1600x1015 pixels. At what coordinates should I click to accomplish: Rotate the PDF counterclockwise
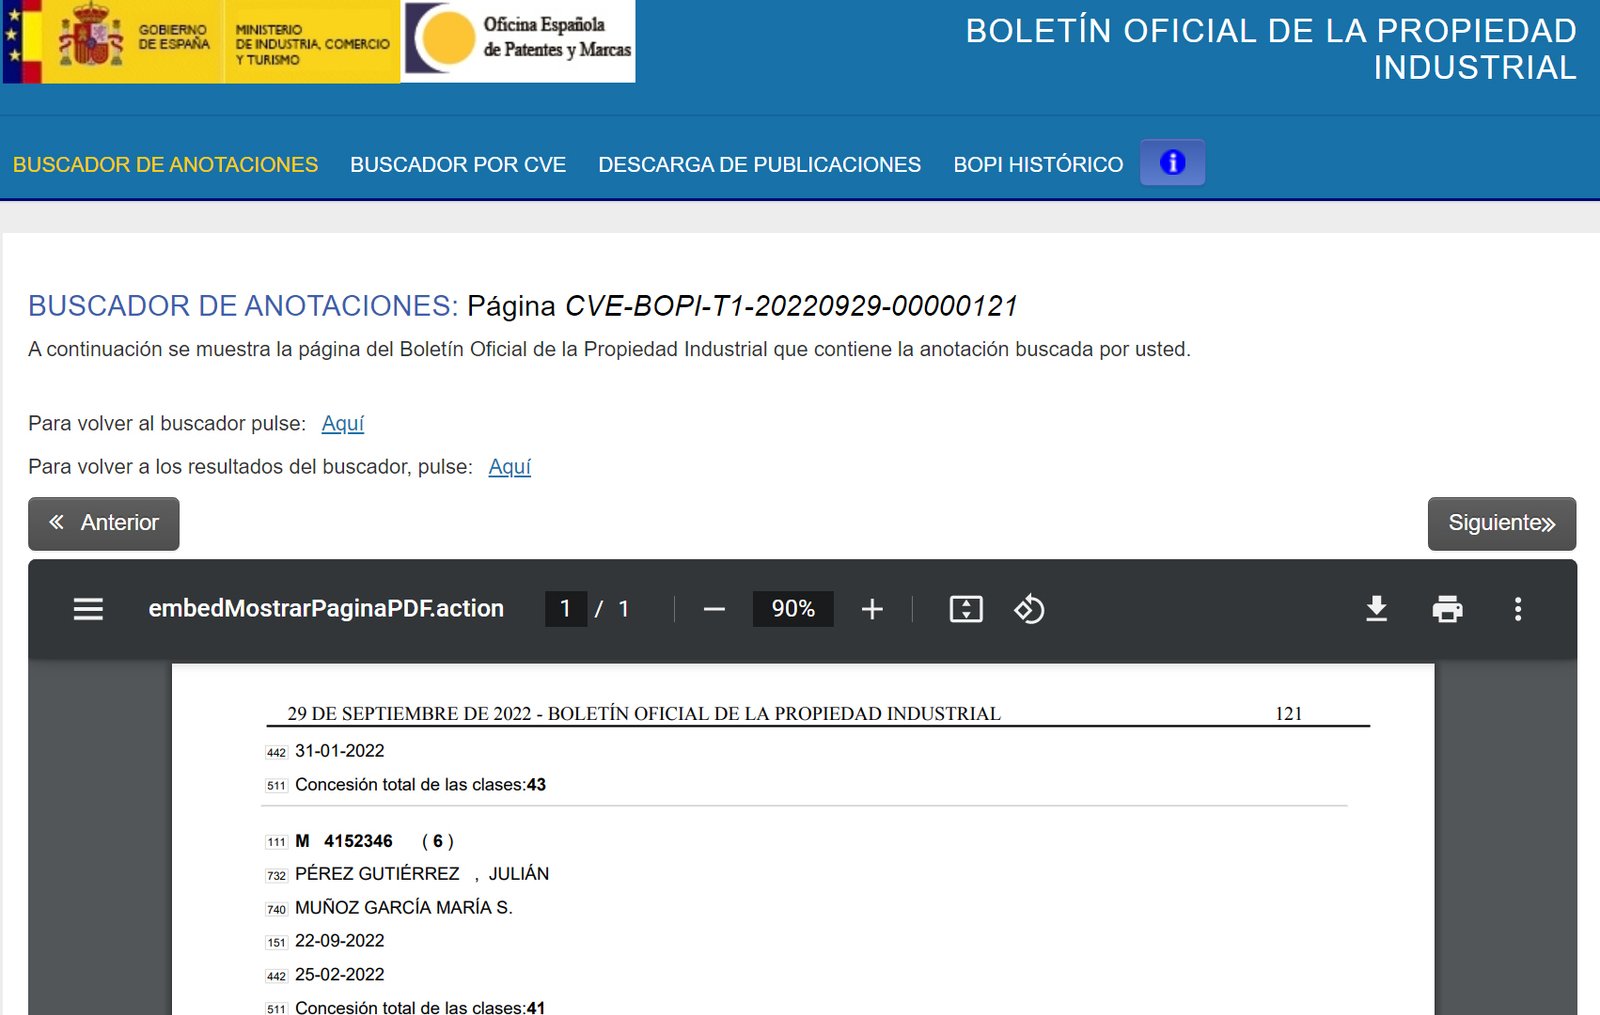1029,609
